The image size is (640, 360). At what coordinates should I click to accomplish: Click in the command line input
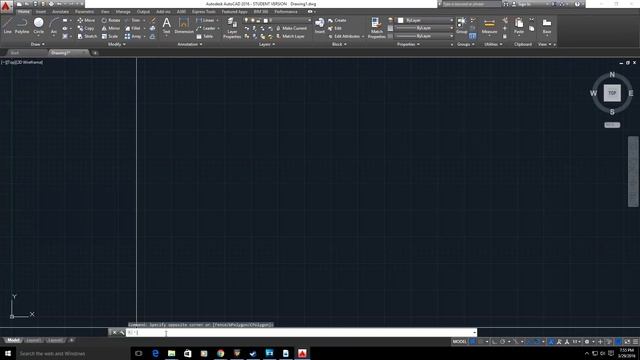(x=300, y=333)
